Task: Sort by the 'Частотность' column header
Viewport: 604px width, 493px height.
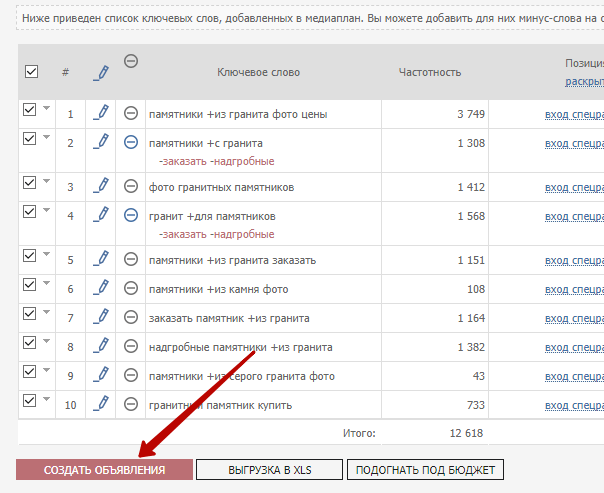Action: (429, 72)
